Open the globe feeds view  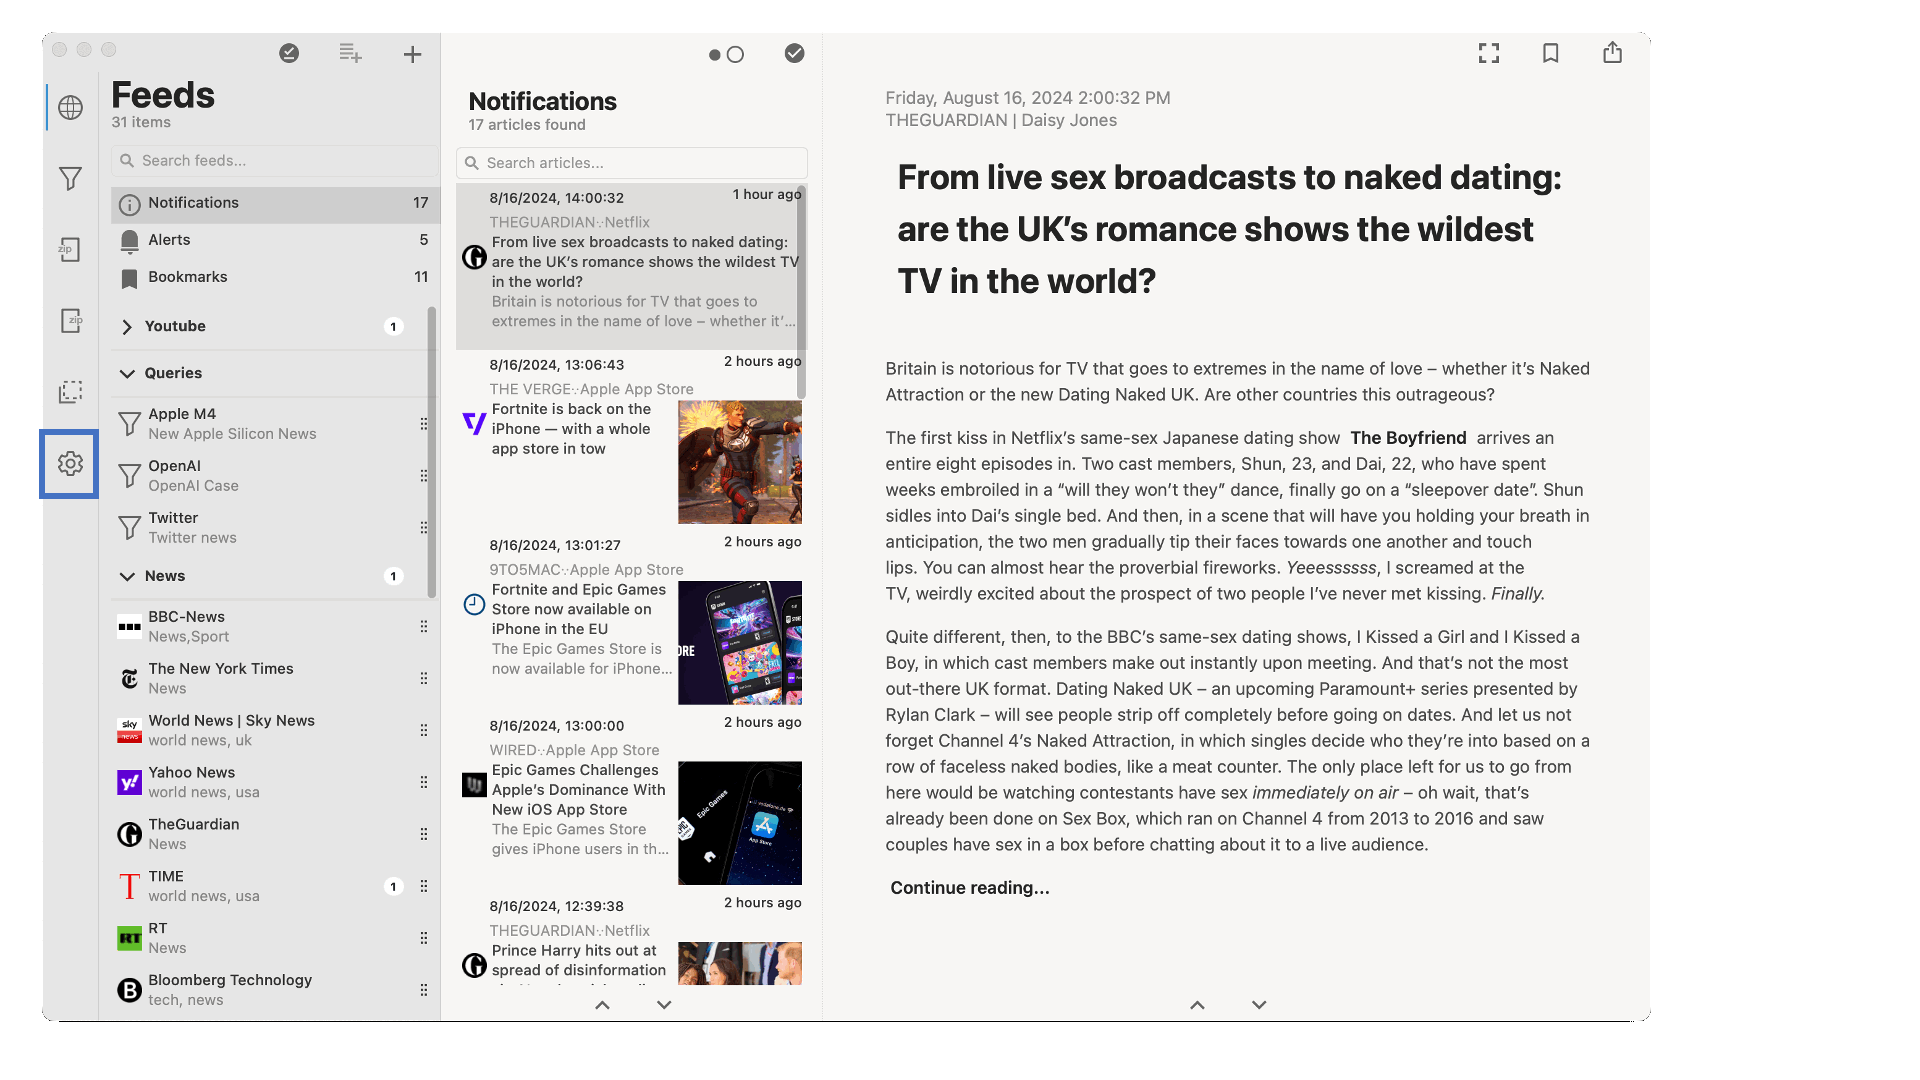point(70,108)
